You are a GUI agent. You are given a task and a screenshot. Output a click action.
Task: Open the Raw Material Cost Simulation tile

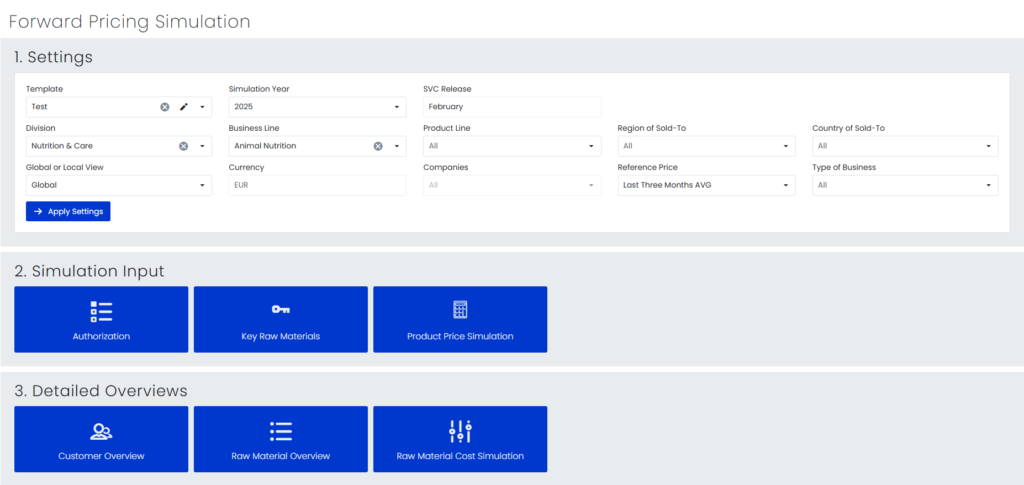pos(460,439)
